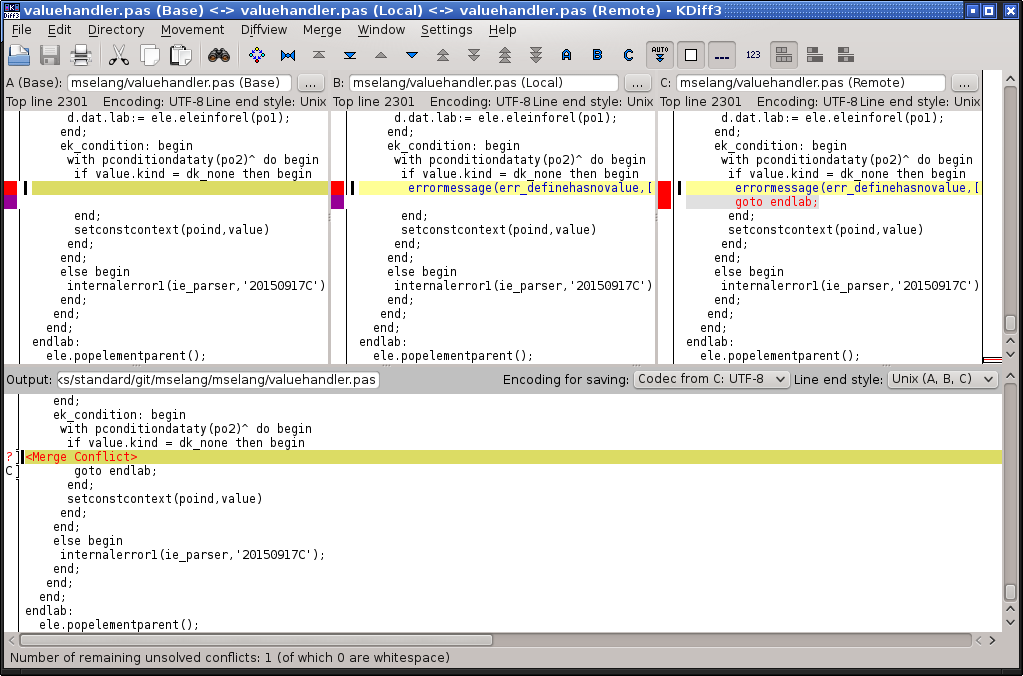Browse for file C (Remote) button
The height and width of the screenshot is (676, 1023).
[x=964, y=83]
